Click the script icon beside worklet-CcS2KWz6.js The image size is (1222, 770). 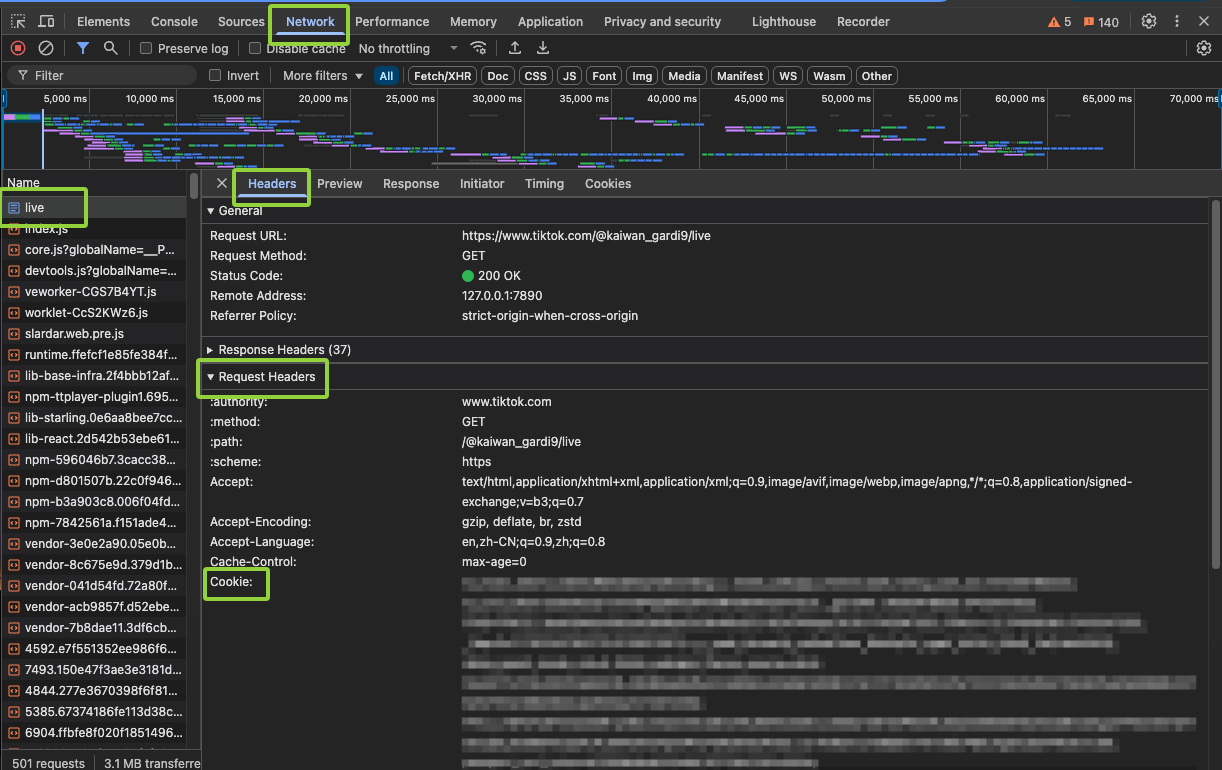(14, 313)
